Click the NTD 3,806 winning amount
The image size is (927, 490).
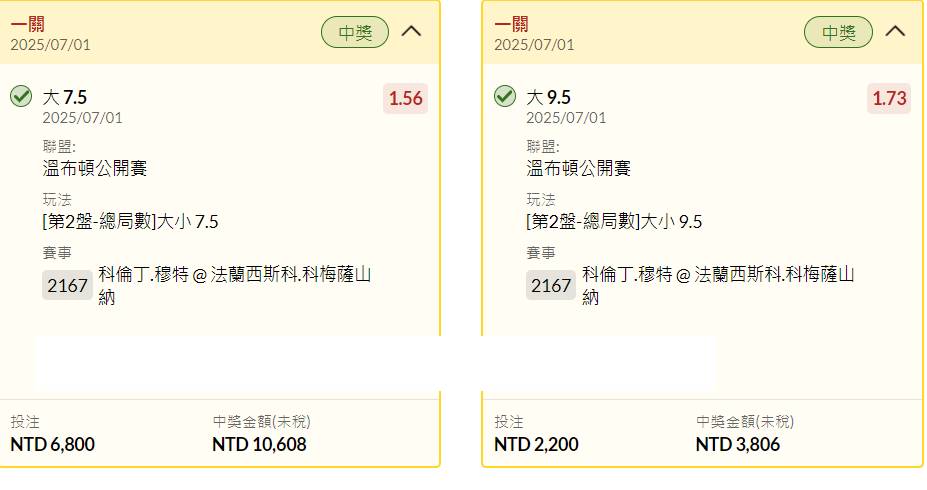click(738, 444)
